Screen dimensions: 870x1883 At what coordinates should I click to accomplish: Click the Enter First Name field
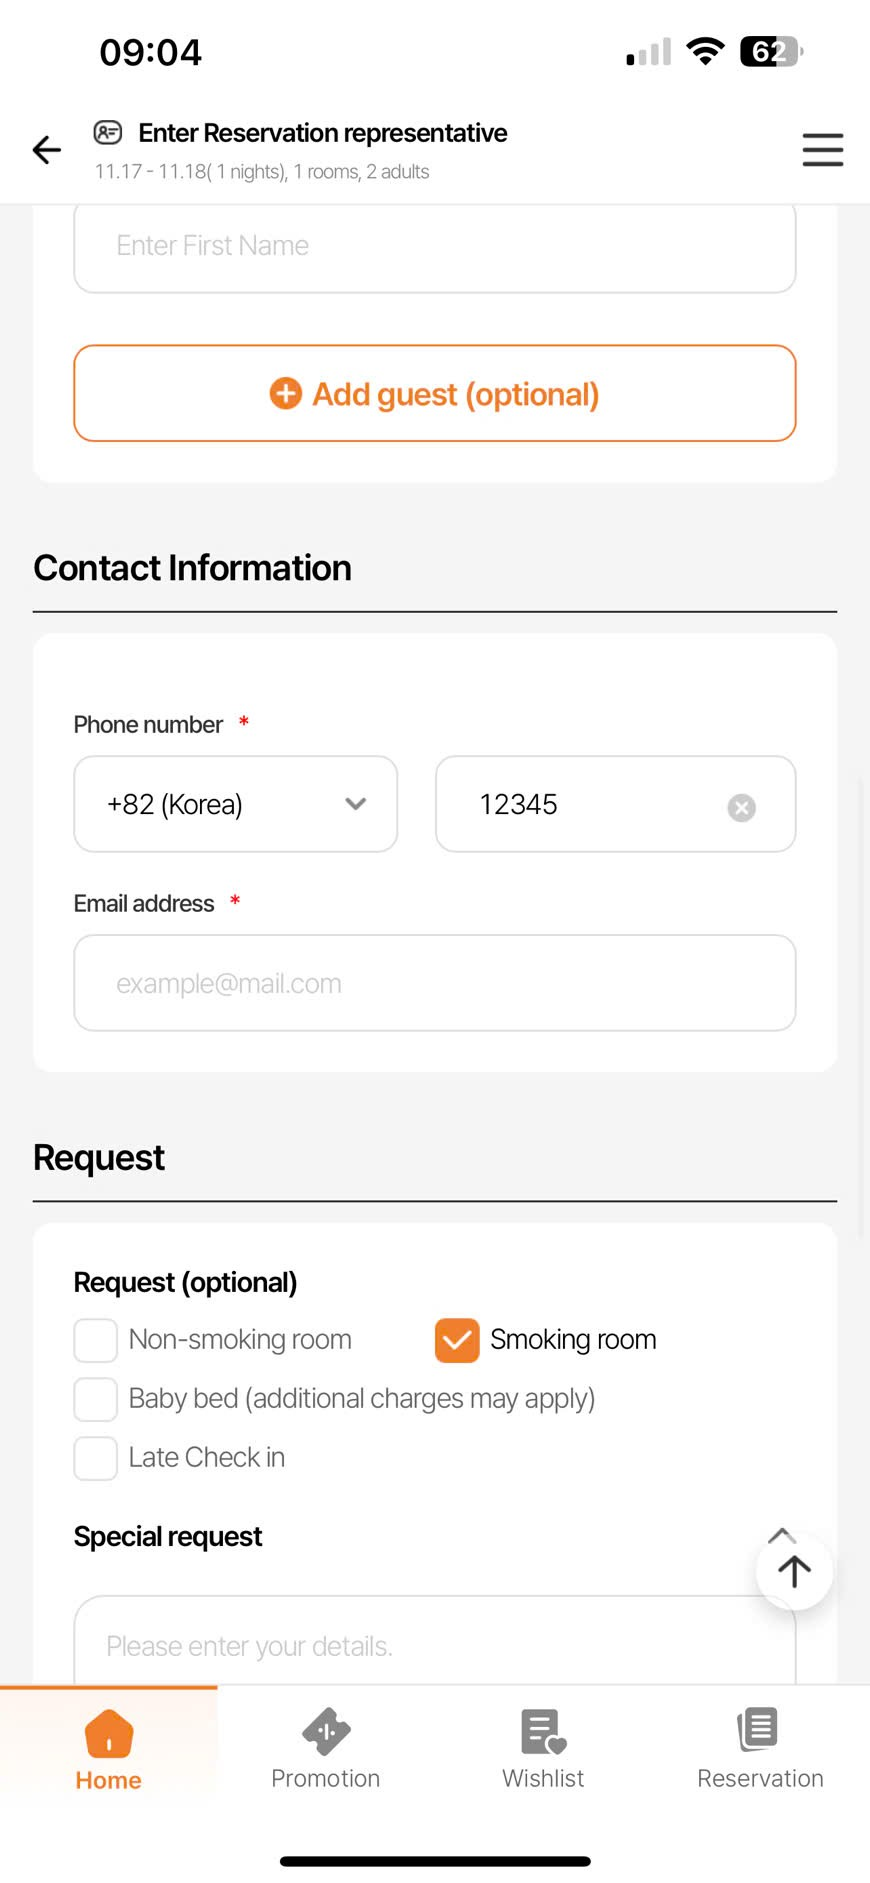click(x=435, y=247)
